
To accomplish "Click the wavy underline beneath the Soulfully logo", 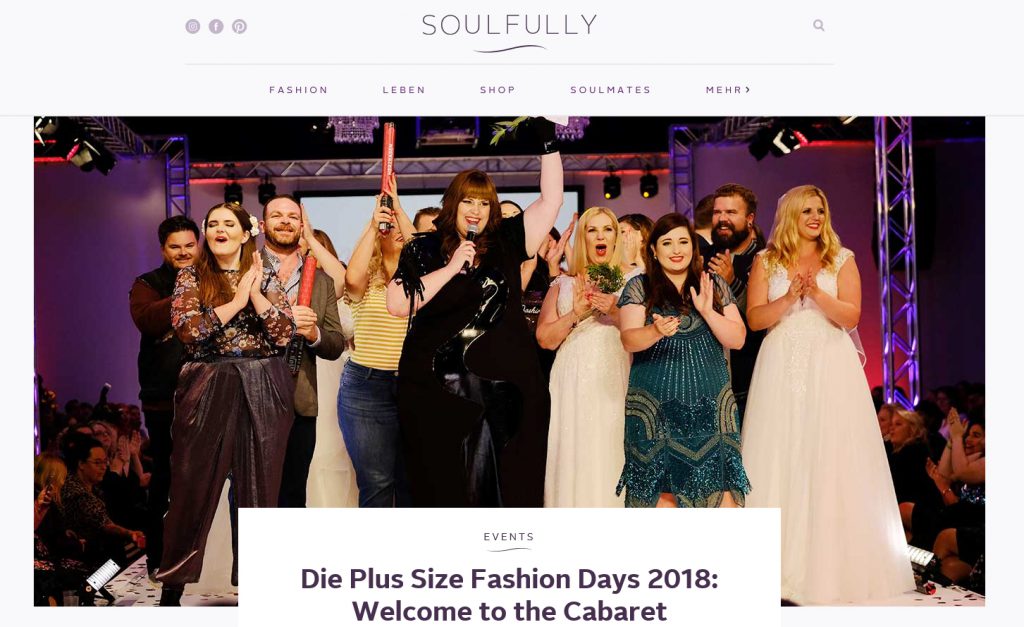I will point(509,49).
